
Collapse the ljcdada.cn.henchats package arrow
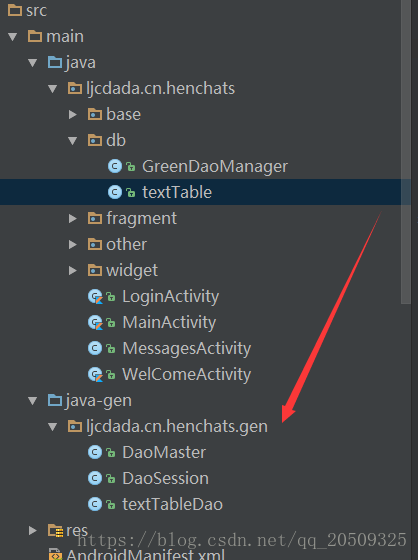point(53,89)
